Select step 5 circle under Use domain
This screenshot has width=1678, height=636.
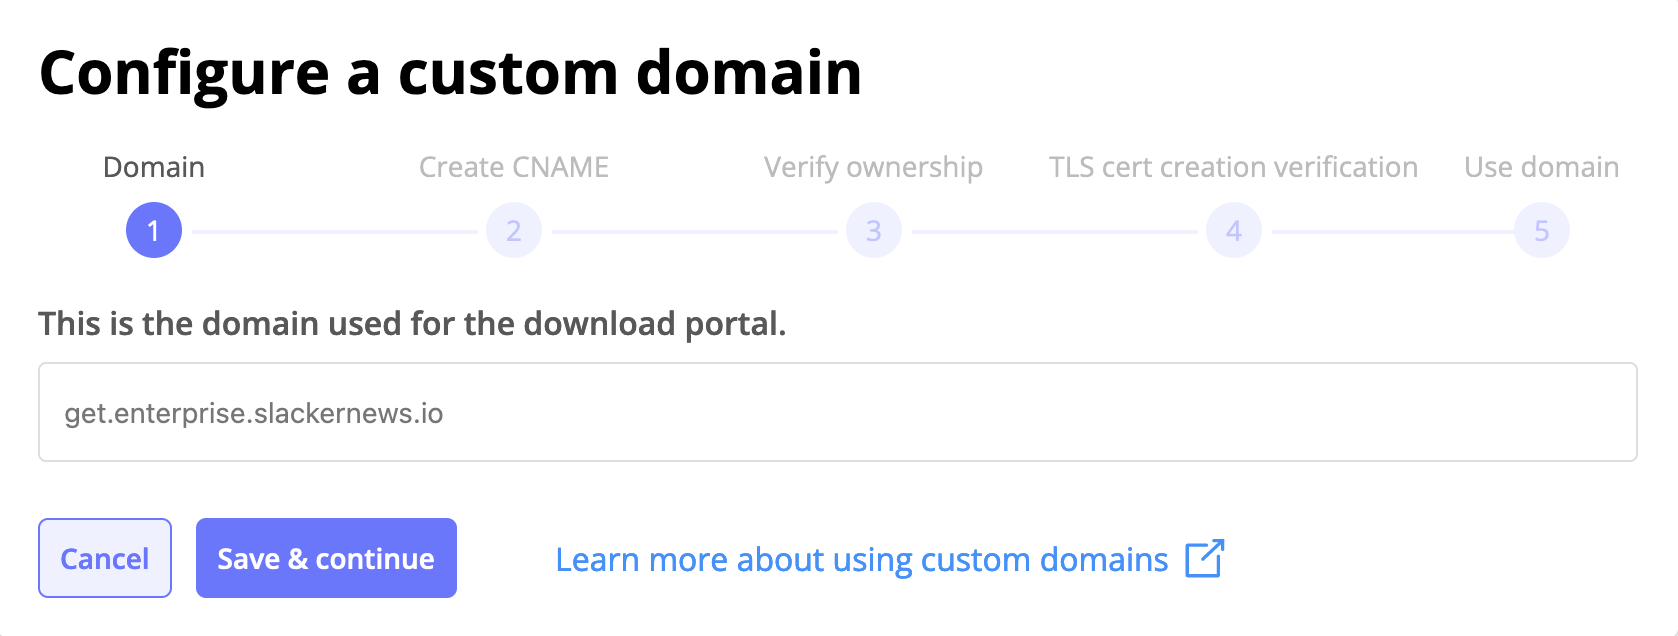tap(1541, 229)
